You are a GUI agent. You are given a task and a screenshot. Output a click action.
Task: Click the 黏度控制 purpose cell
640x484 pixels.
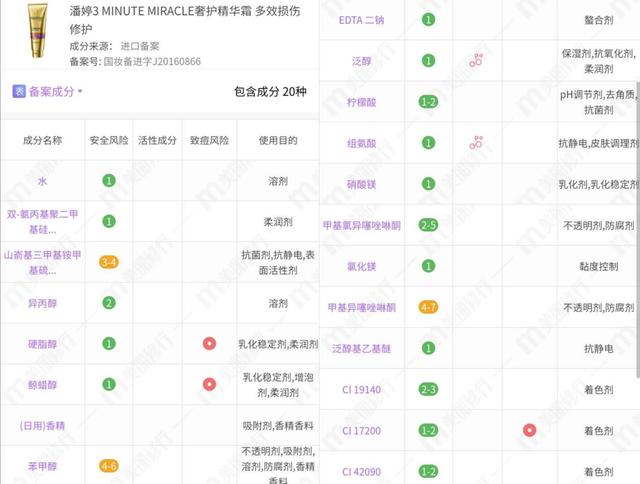tap(599, 266)
